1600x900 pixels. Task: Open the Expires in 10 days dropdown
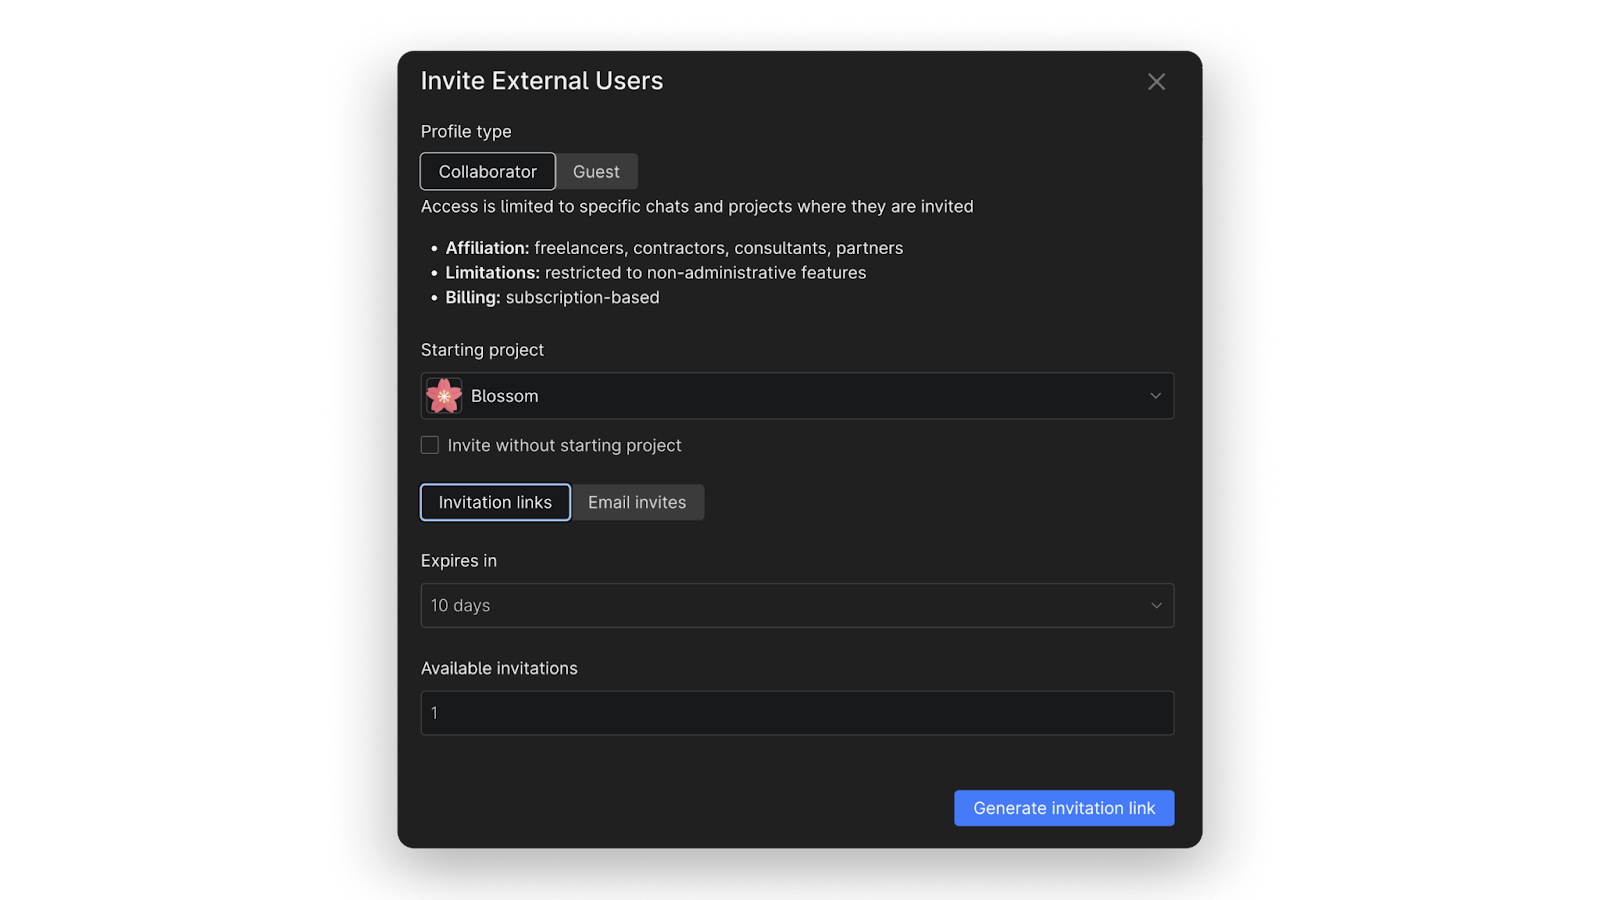click(797, 605)
